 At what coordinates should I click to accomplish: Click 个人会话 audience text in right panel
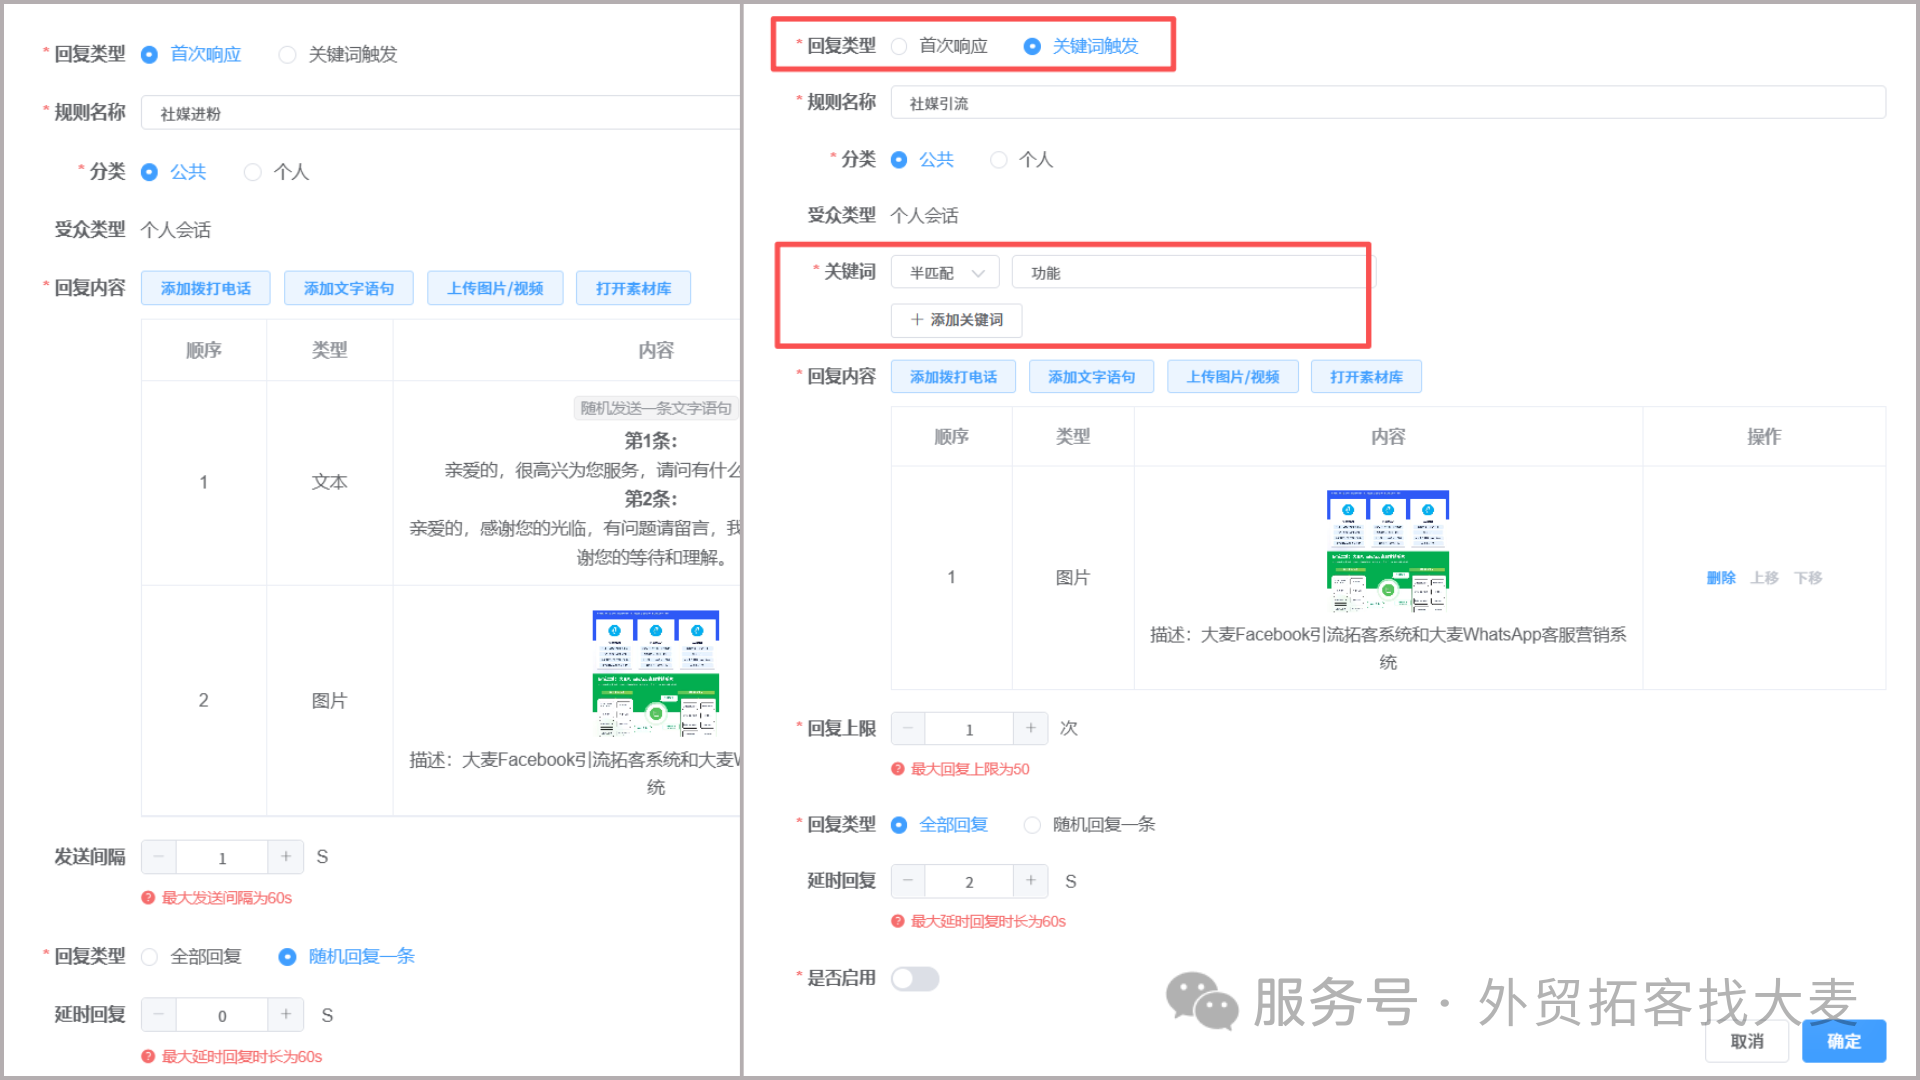[924, 216]
